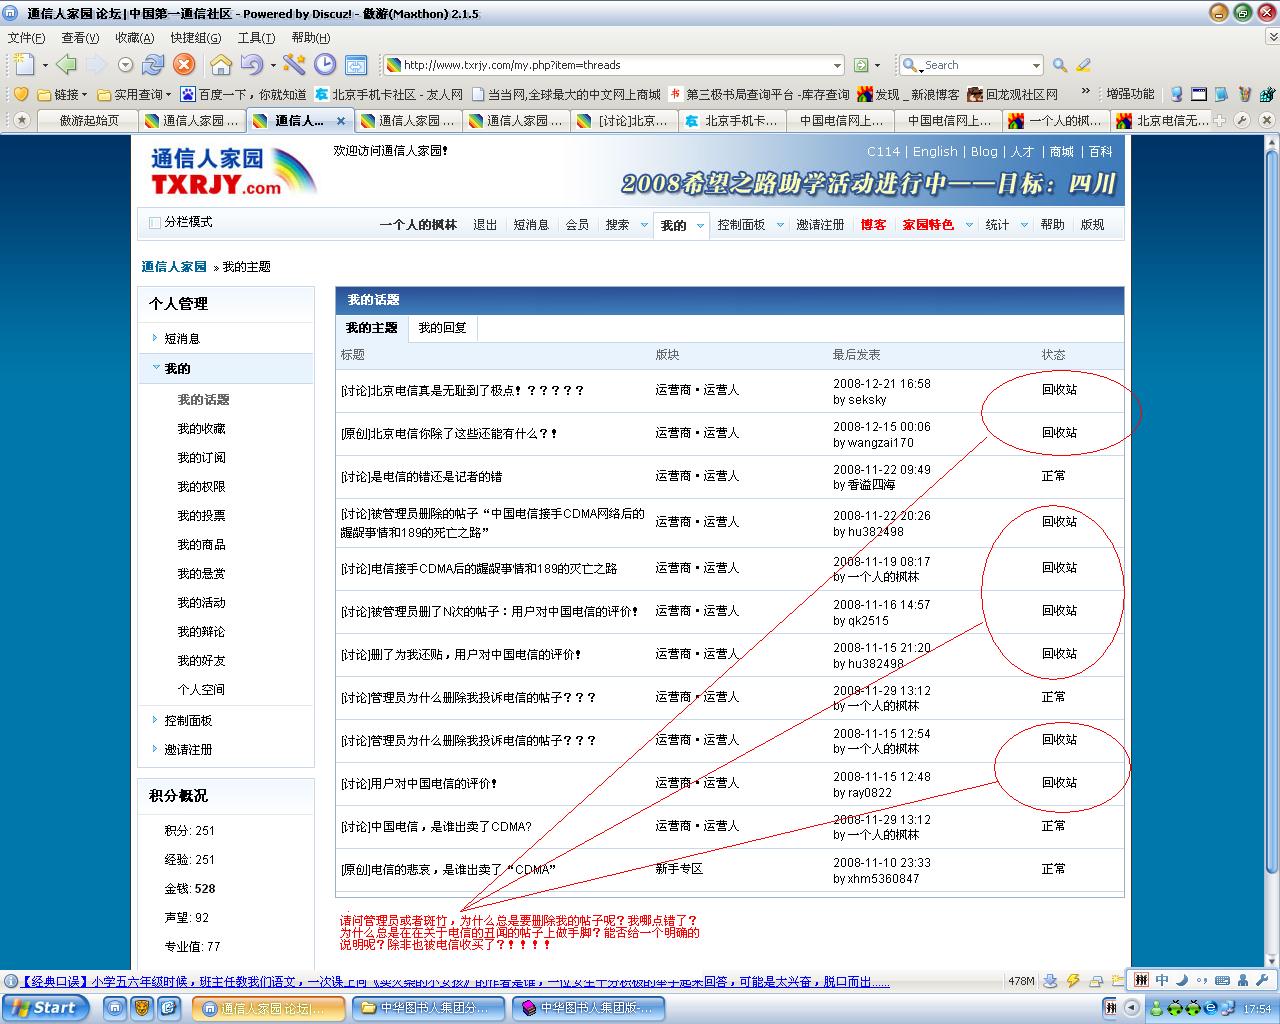Expand the 统计 dropdown arrow
This screenshot has width=1280, height=1024.
coord(1024,225)
